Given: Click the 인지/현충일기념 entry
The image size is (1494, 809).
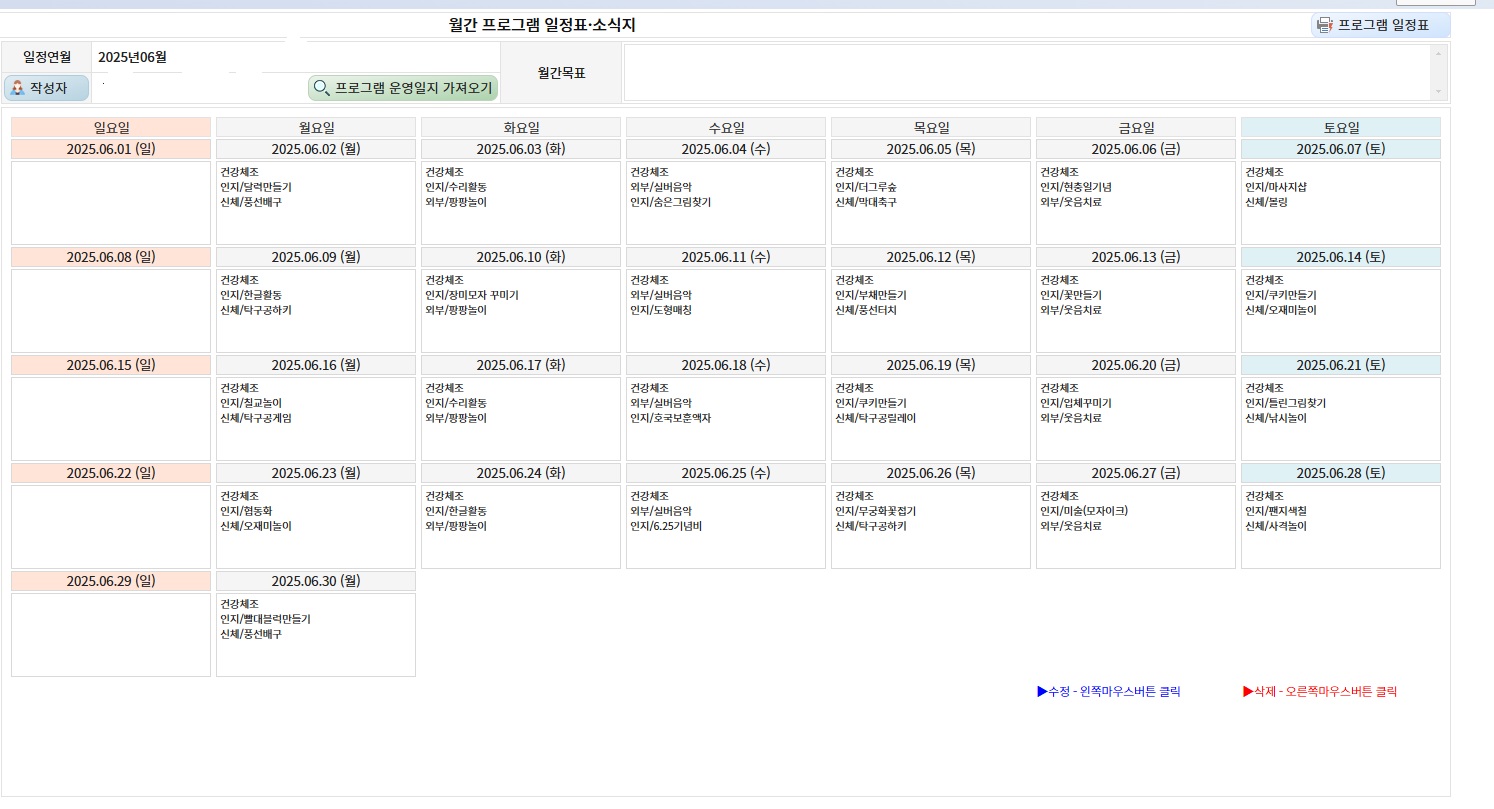Looking at the screenshot, I should [x=1076, y=187].
